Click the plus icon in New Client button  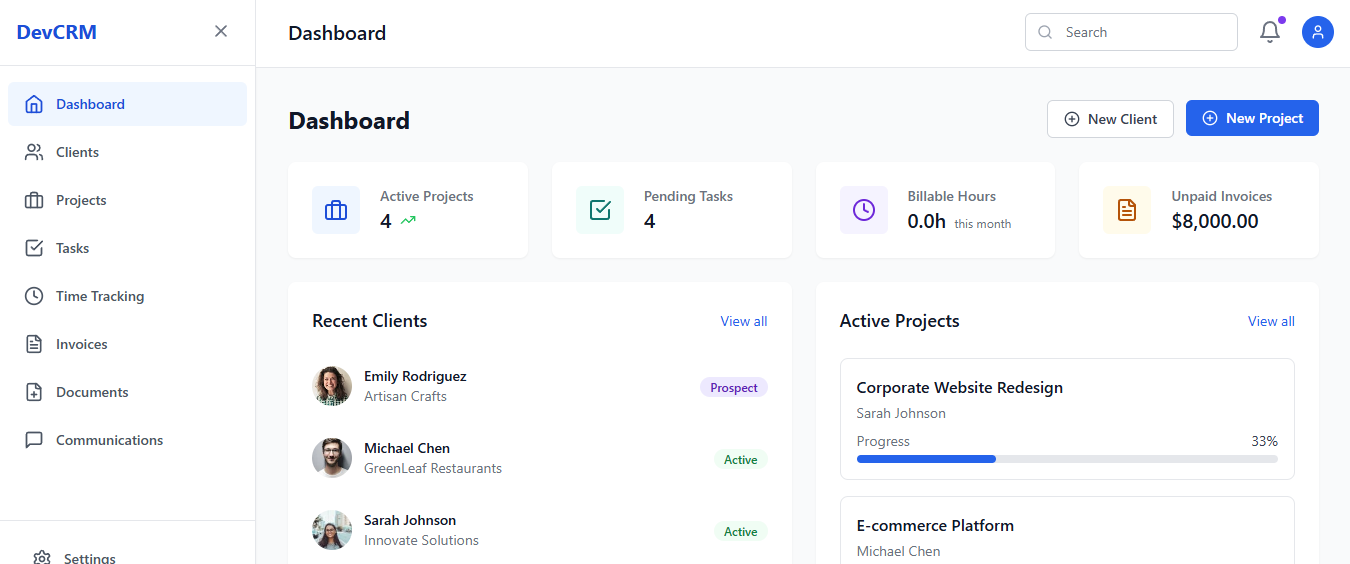1072,119
